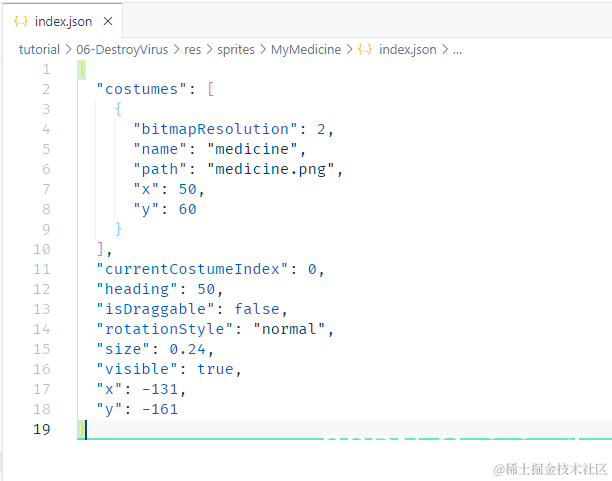The image size is (612, 481).
Task: Click the isDraggable value false
Action: coord(257,309)
